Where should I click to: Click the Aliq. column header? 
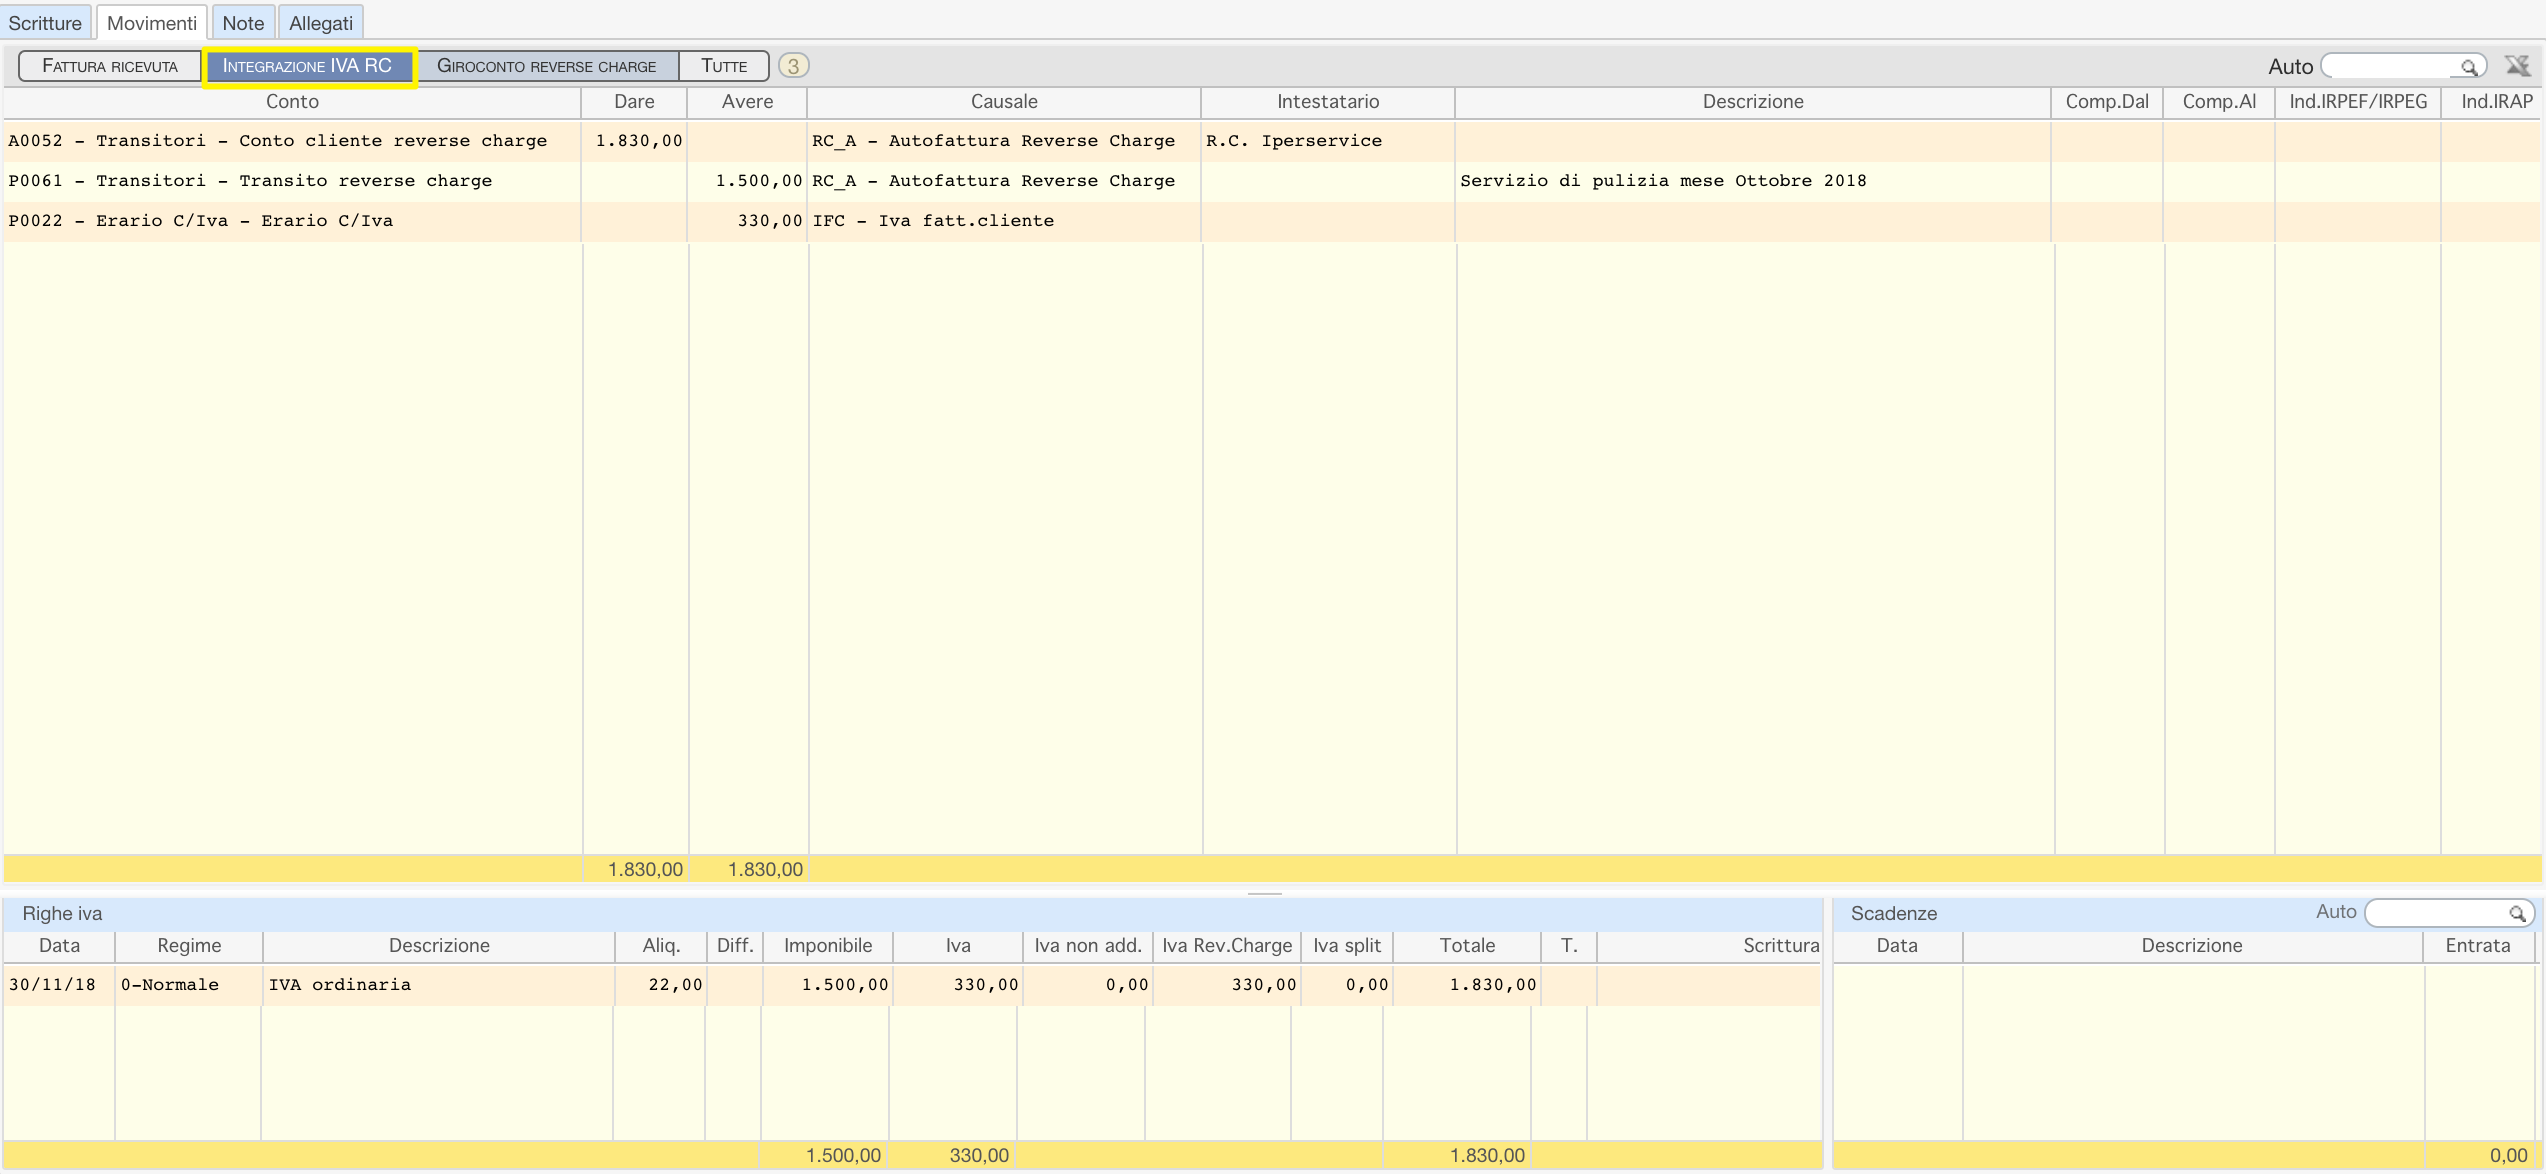coord(661,946)
